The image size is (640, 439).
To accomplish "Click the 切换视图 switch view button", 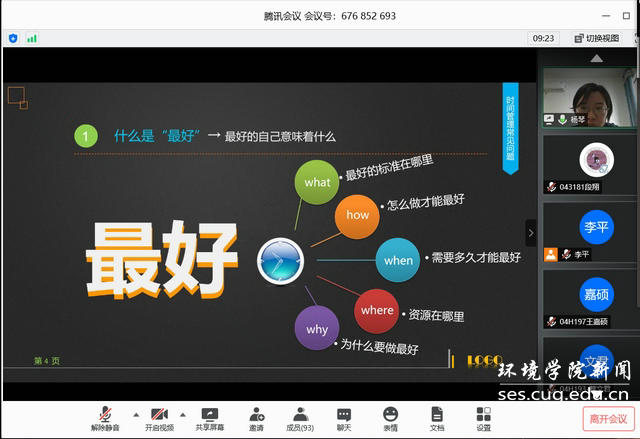I will pos(597,38).
